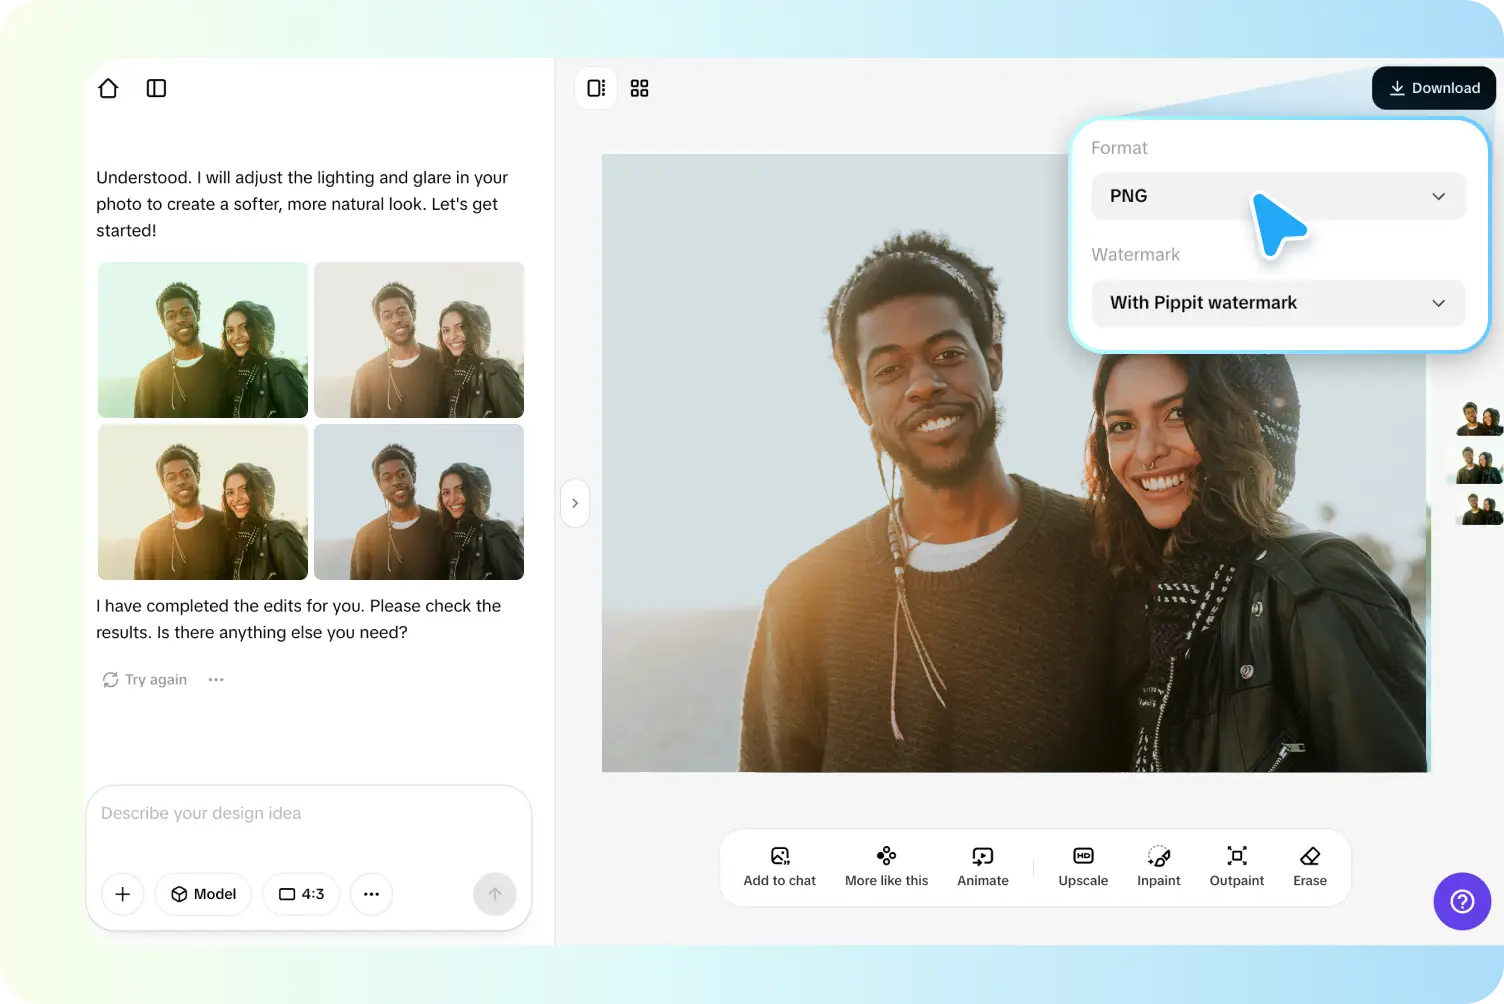
Task: Switch to grid view of results
Action: tap(639, 88)
